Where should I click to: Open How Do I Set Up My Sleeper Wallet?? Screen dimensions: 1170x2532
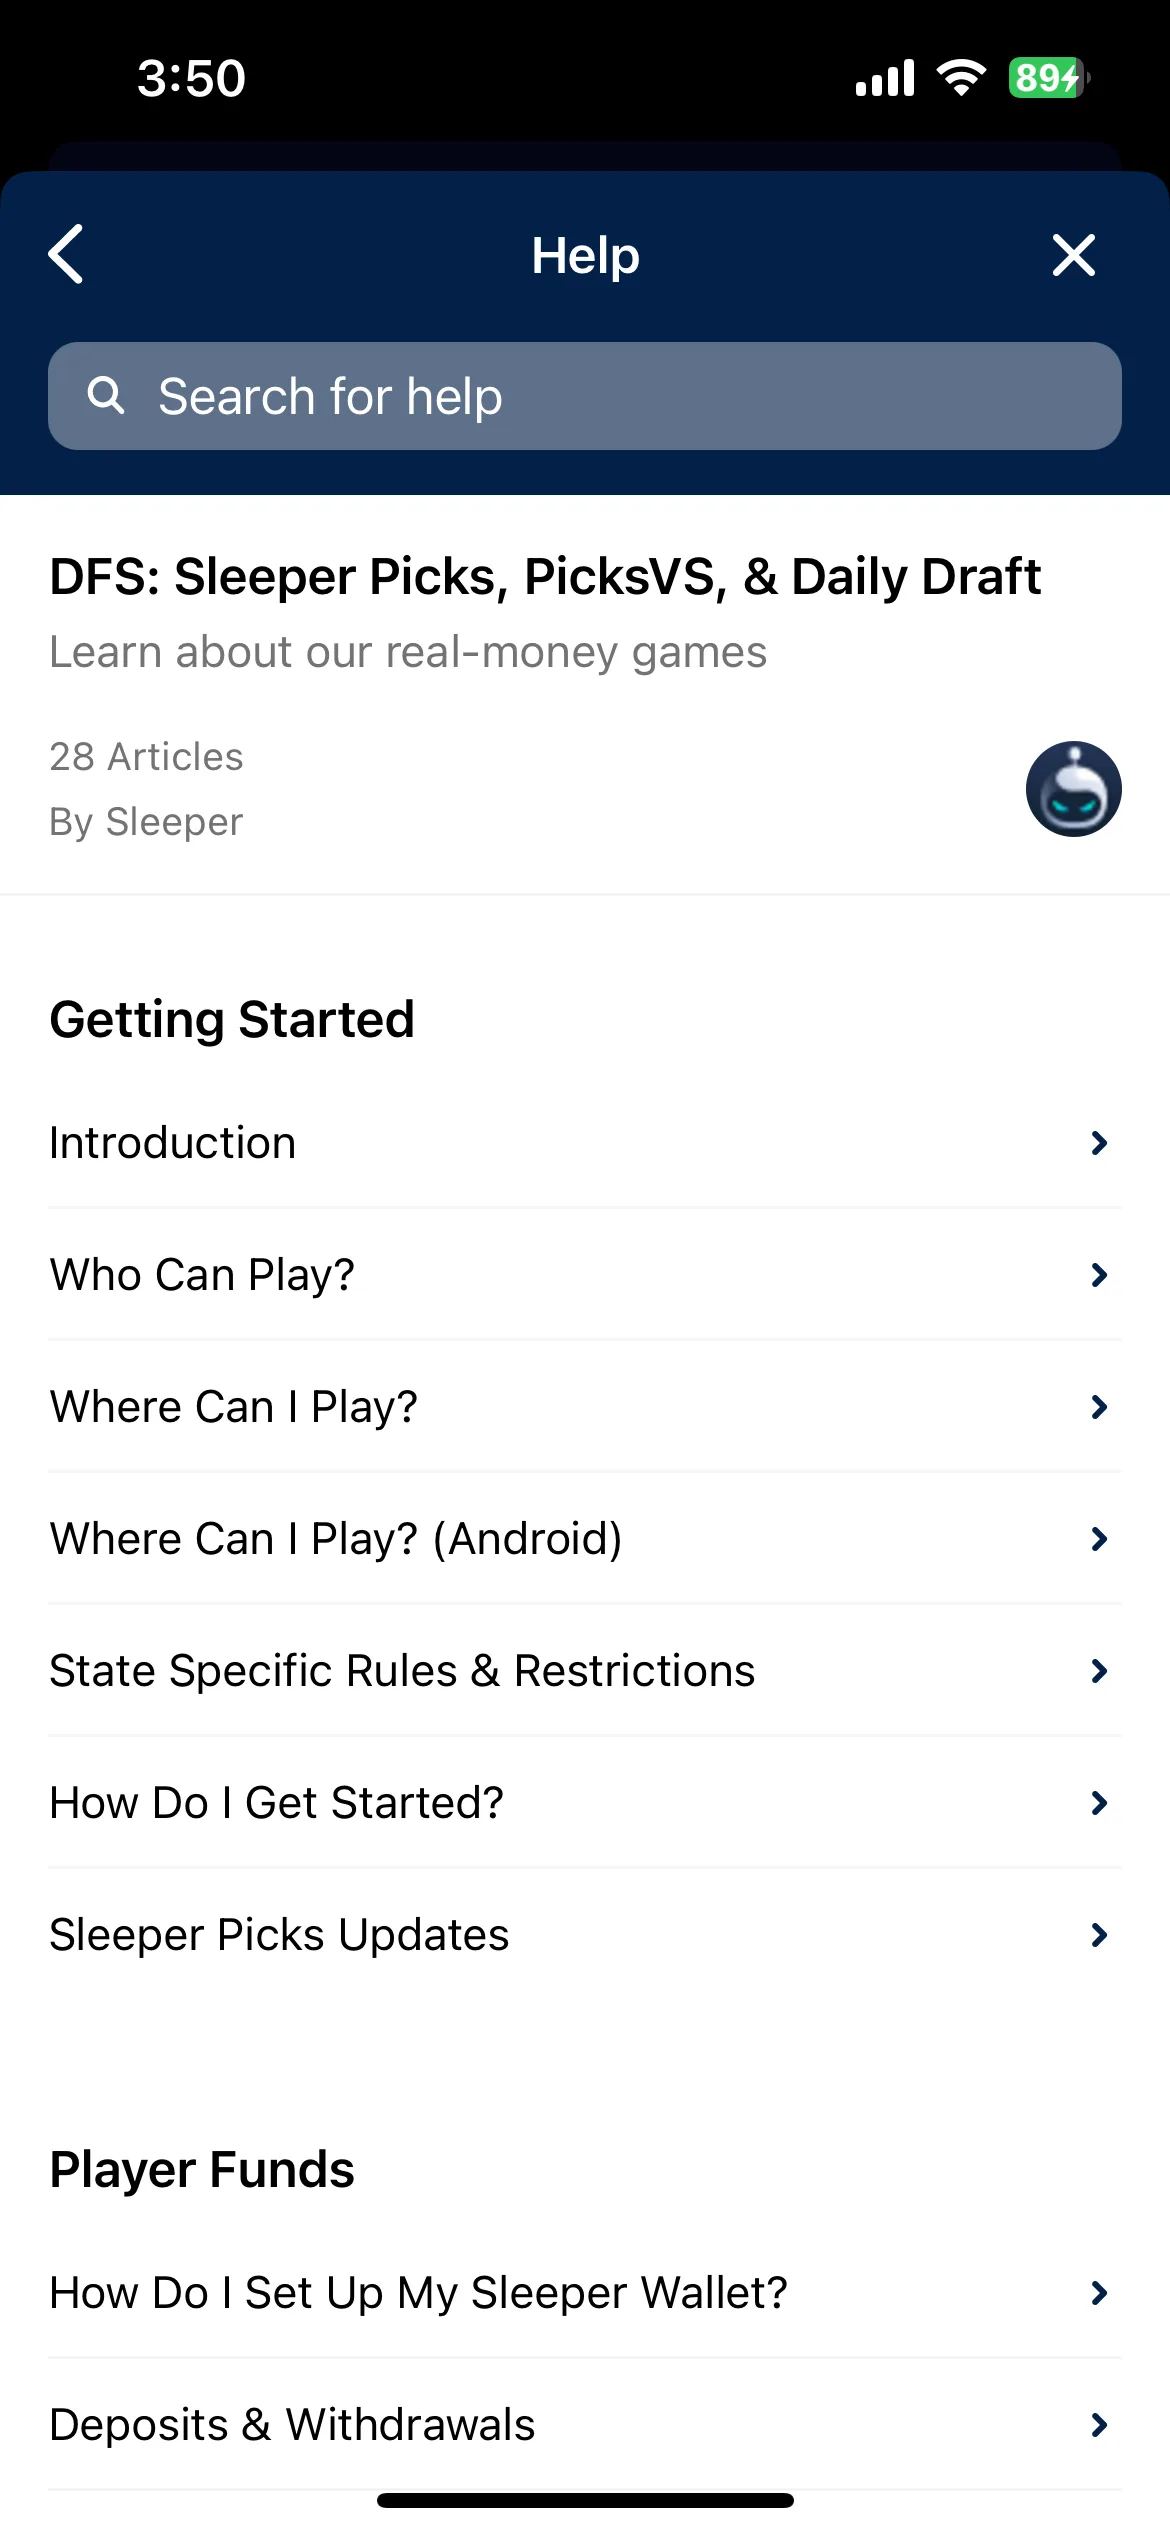tap(585, 2293)
